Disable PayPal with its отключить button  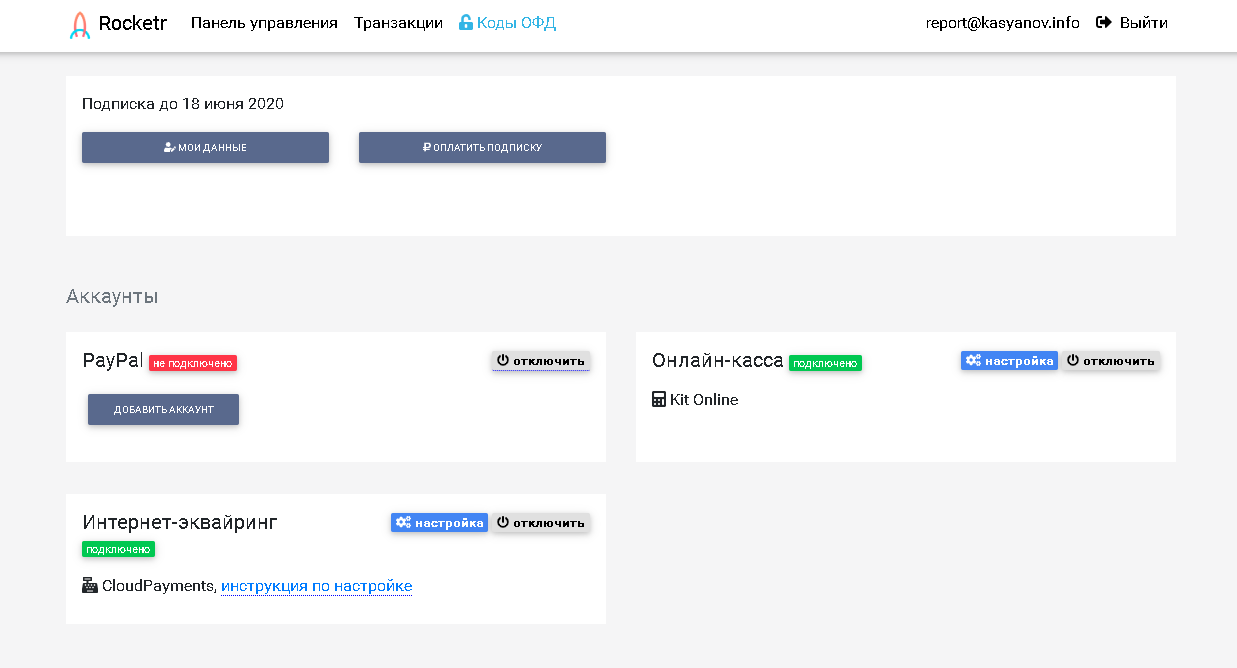click(x=540, y=360)
